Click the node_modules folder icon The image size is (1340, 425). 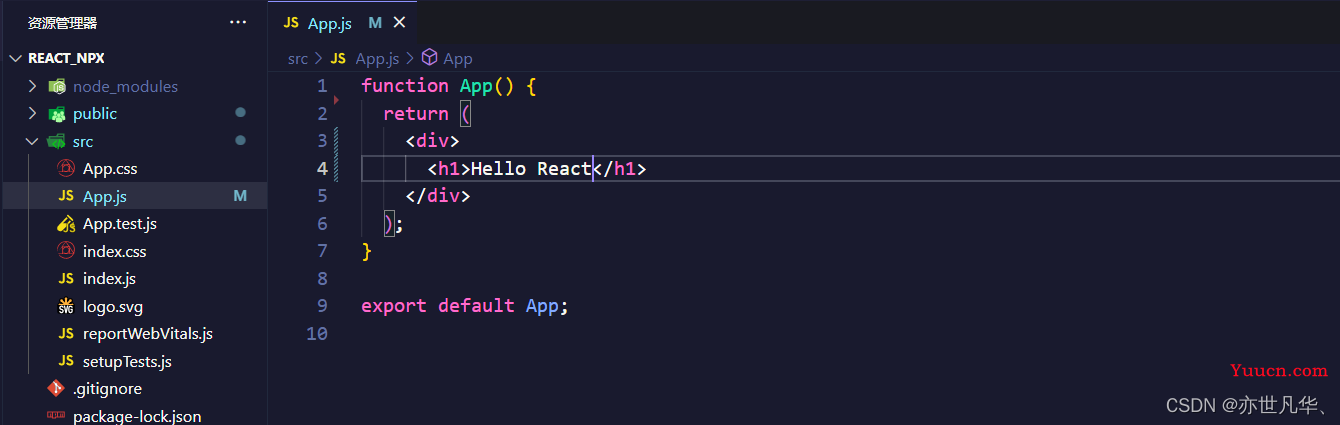click(57, 86)
